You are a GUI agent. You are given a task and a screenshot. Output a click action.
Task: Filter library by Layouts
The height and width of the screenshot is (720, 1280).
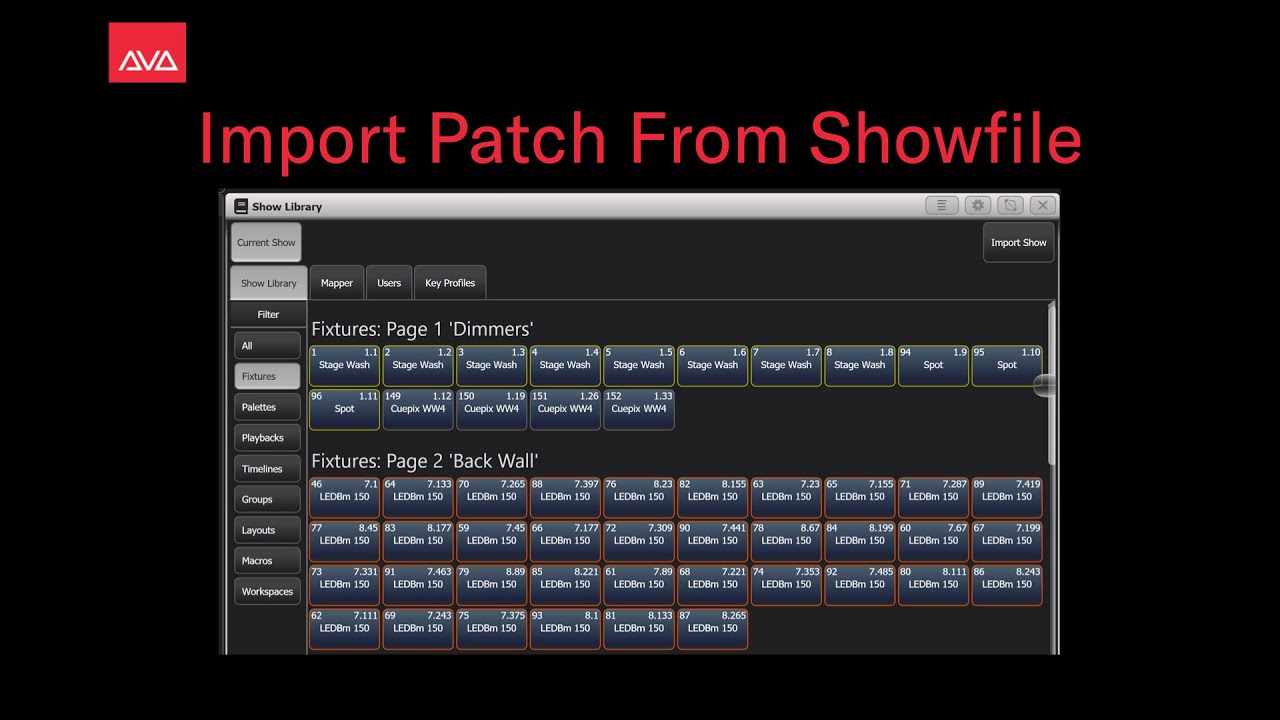click(x=267, y=530)
